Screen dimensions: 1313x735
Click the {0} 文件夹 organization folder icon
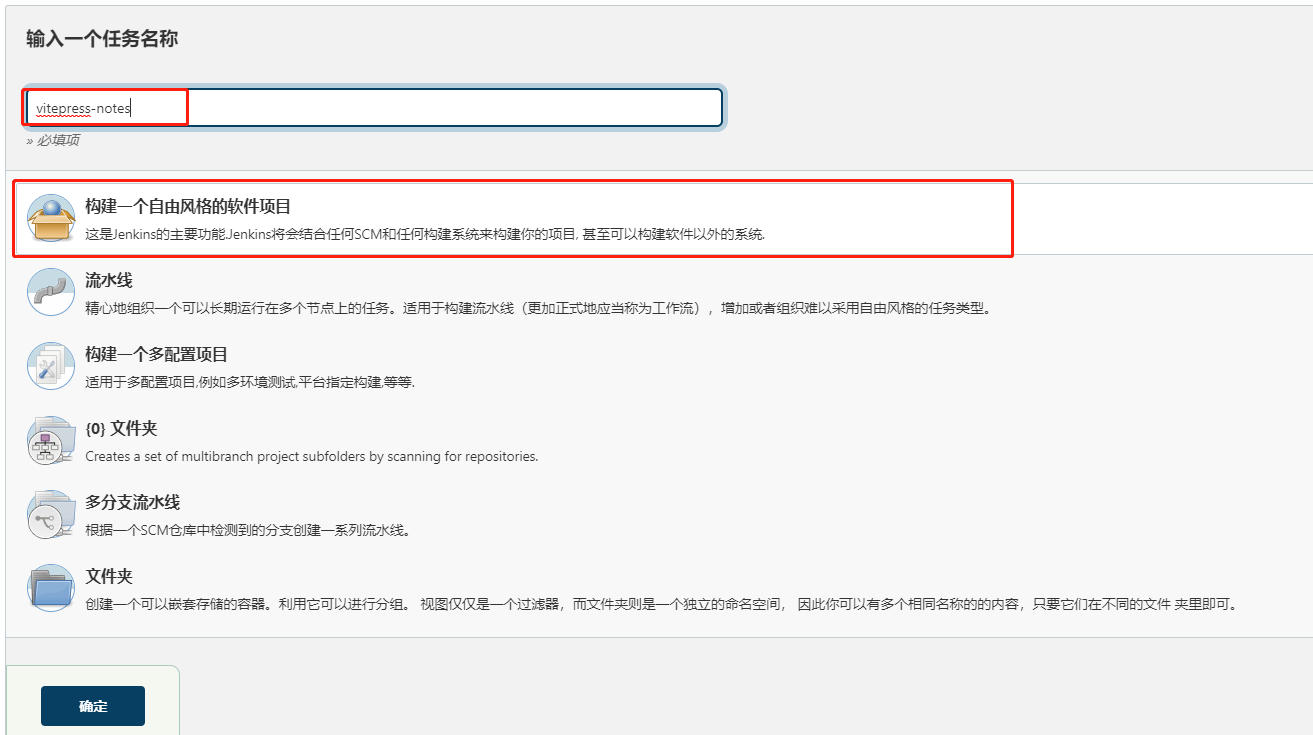click(51, 440)
